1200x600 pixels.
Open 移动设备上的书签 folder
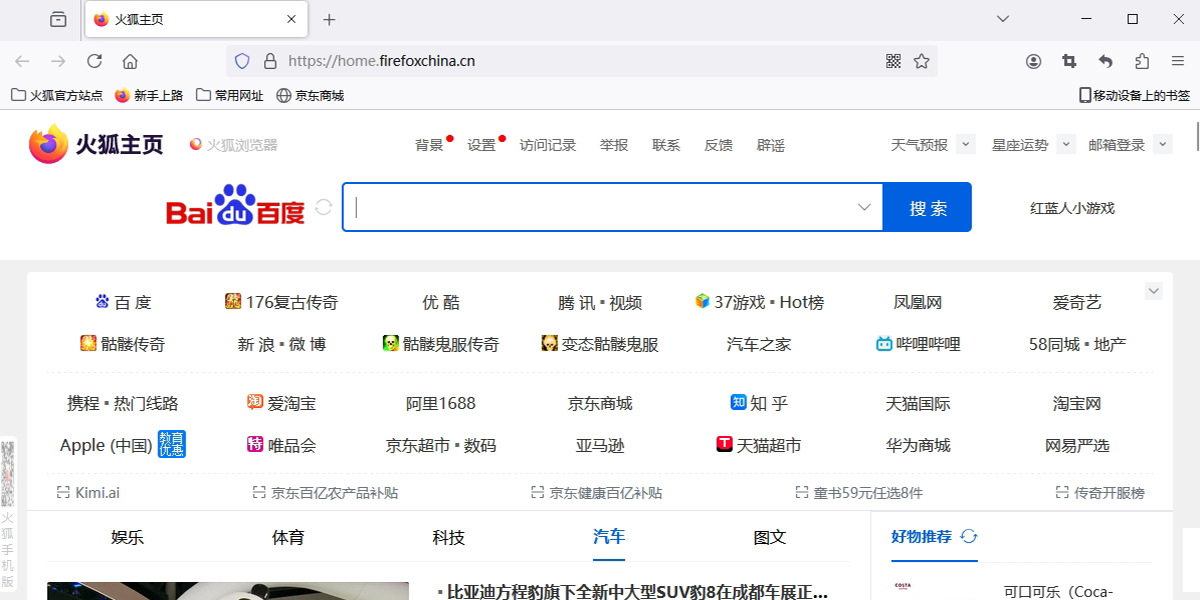[1134, 96]
